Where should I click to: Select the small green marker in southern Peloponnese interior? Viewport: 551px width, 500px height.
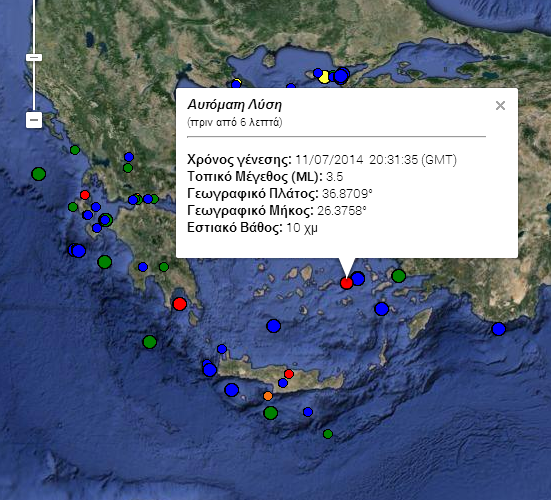click(164, 267)
